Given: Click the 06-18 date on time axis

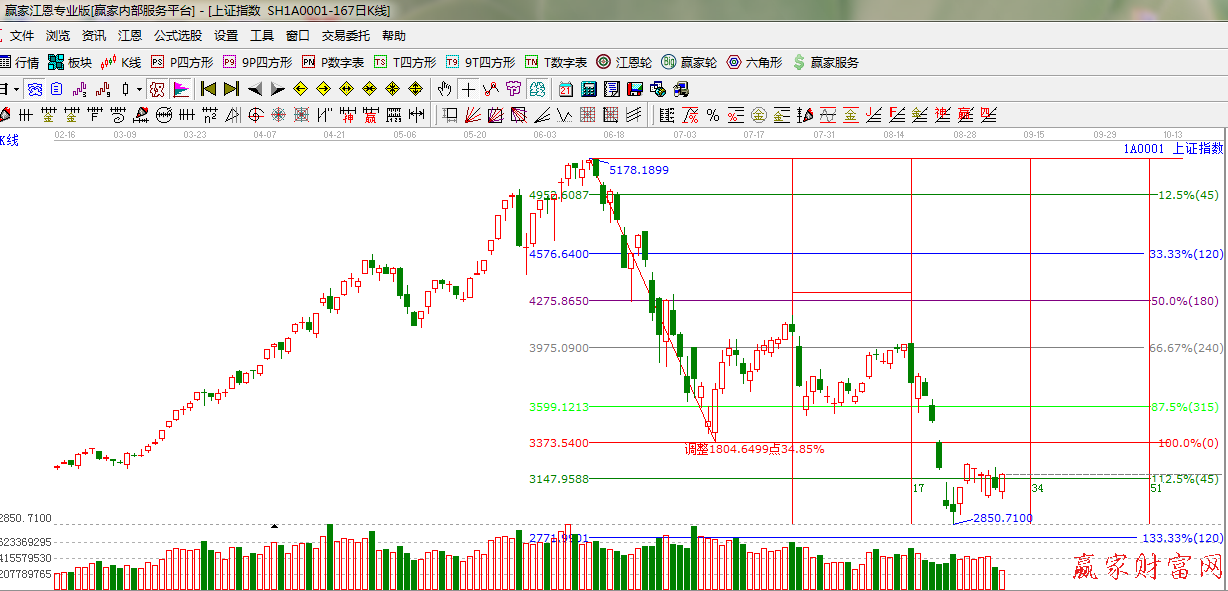Looking at the screenshot, I should tap(615, 133).
